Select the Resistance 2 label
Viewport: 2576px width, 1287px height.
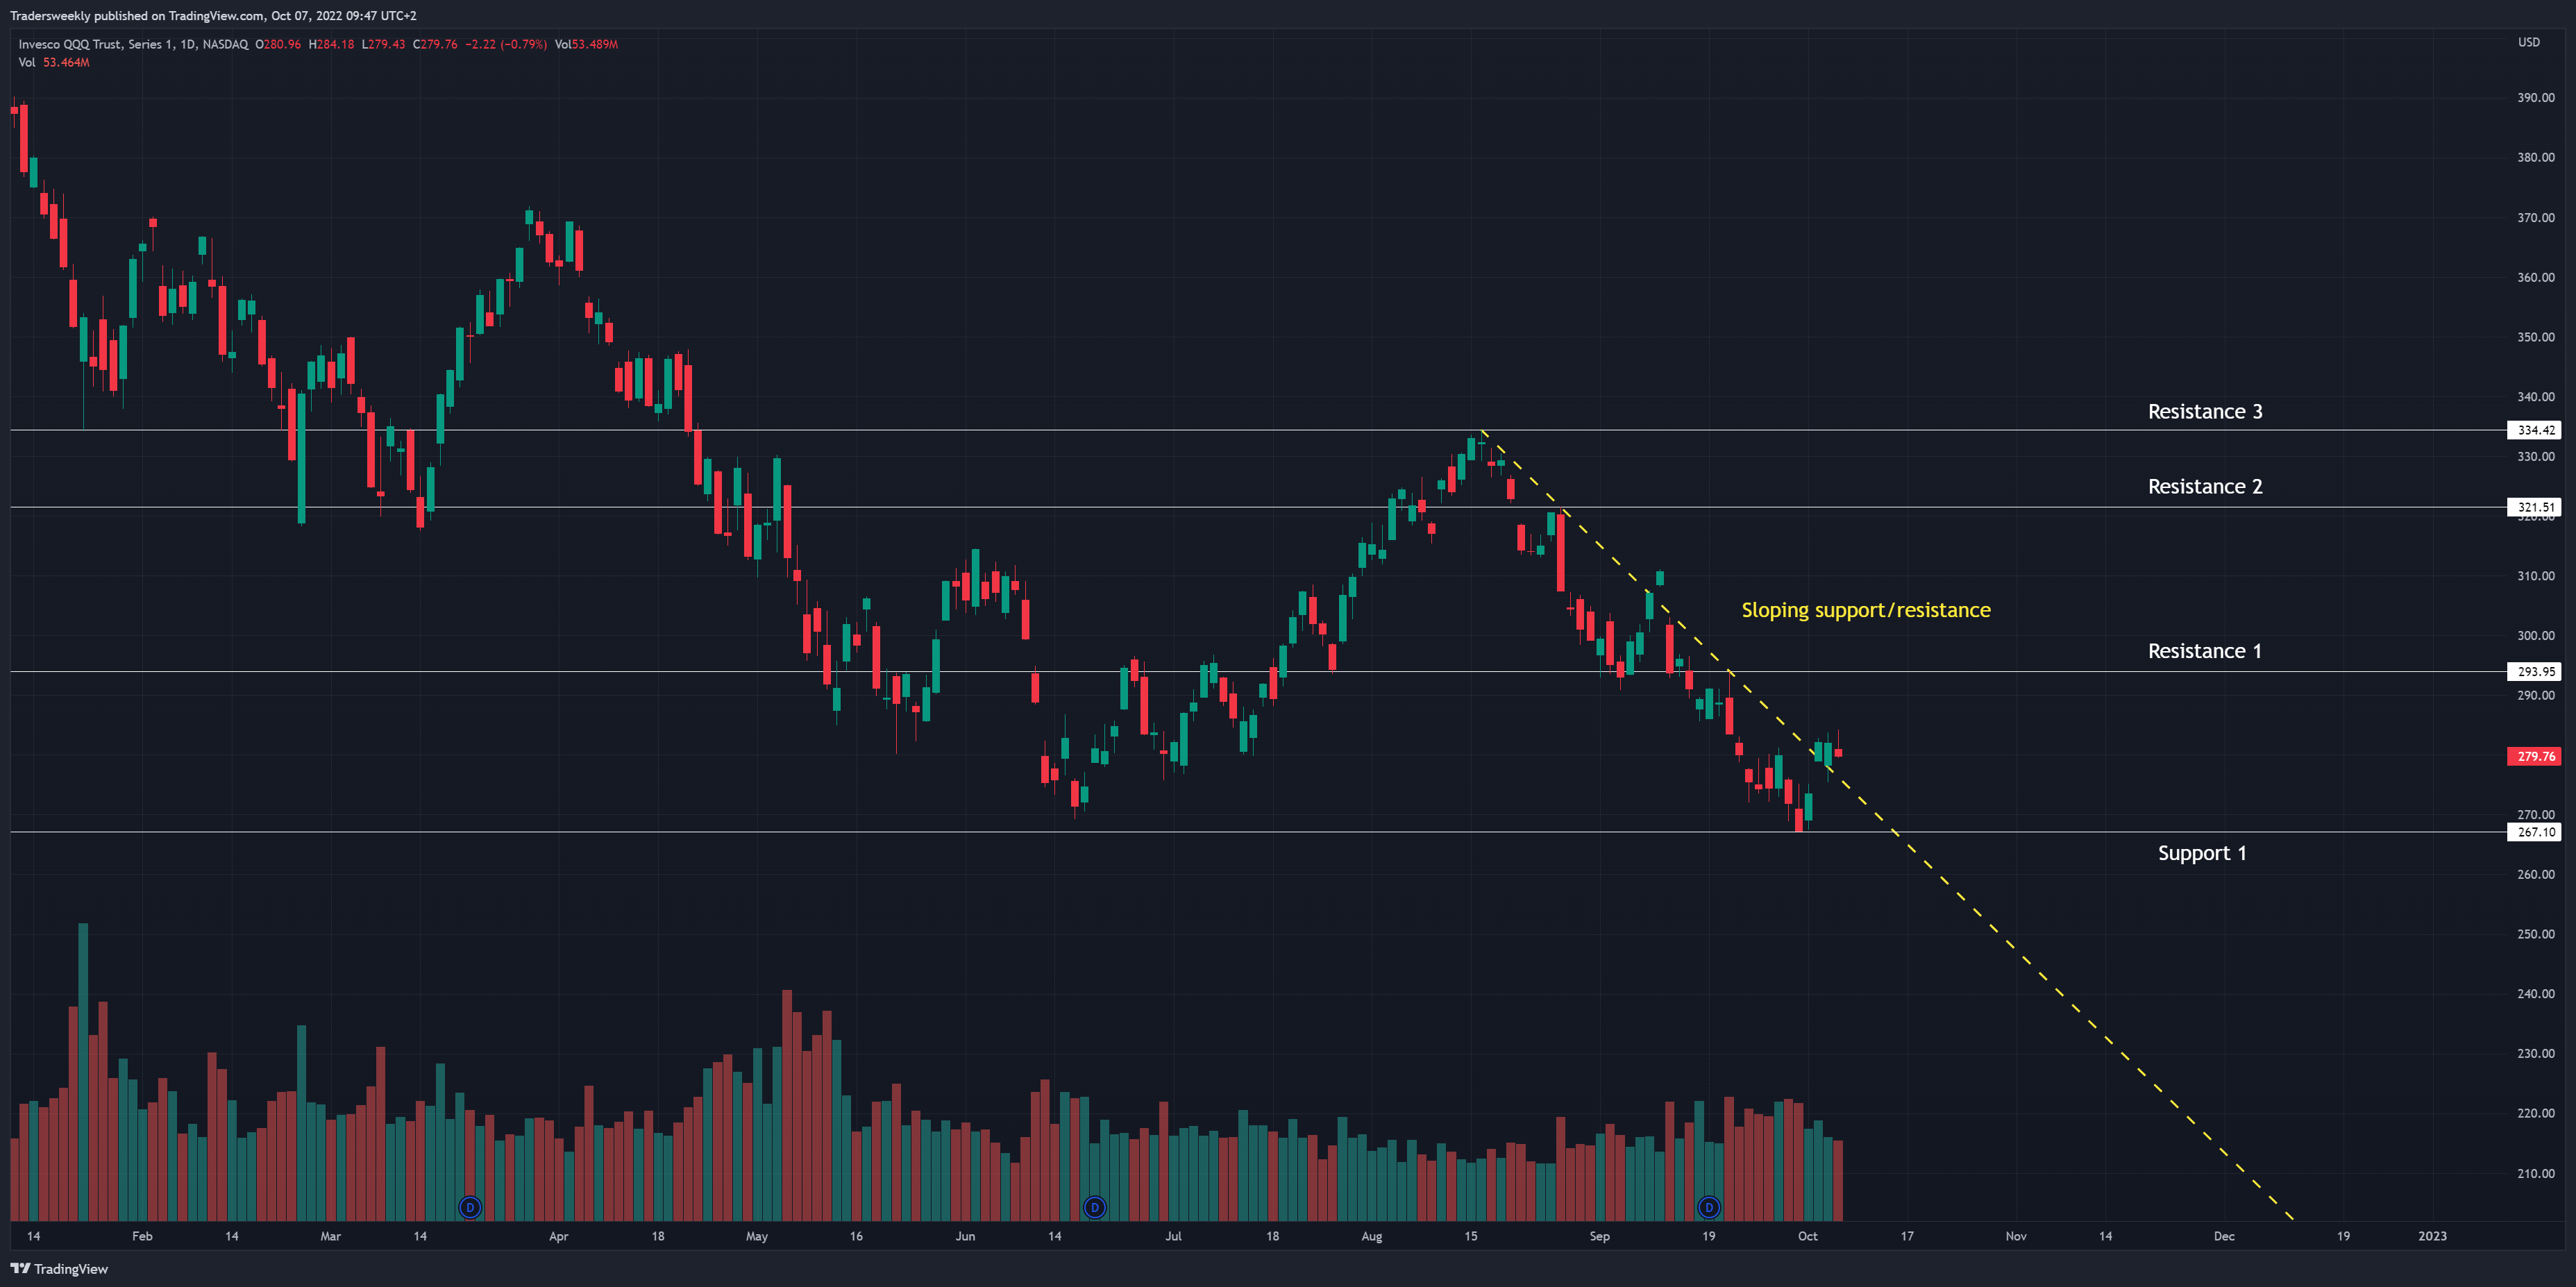(2205, 486)
